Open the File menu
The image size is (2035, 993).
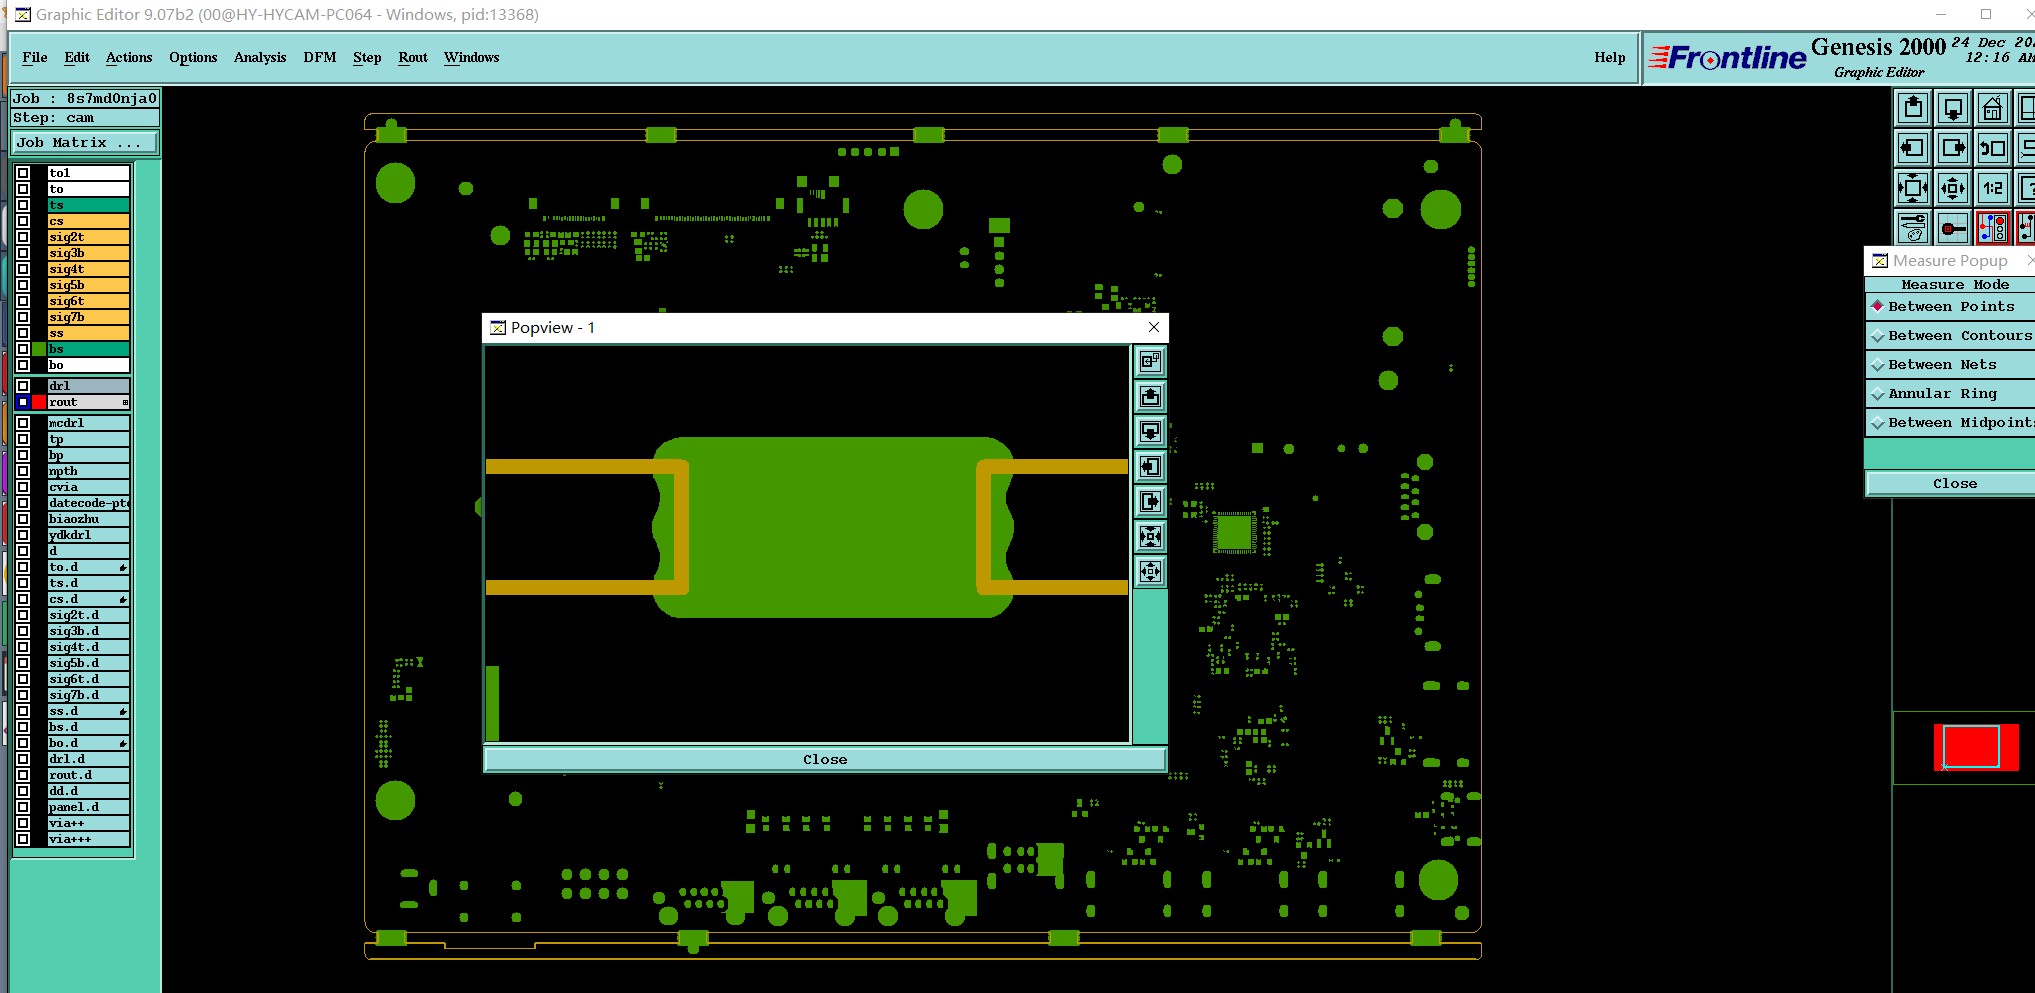click(35, 57)
